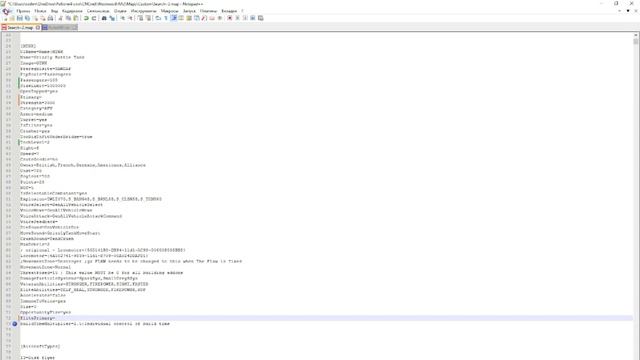Click the Print toolbar icon
The height and width of the screenshot is (360, 640).
50,18
